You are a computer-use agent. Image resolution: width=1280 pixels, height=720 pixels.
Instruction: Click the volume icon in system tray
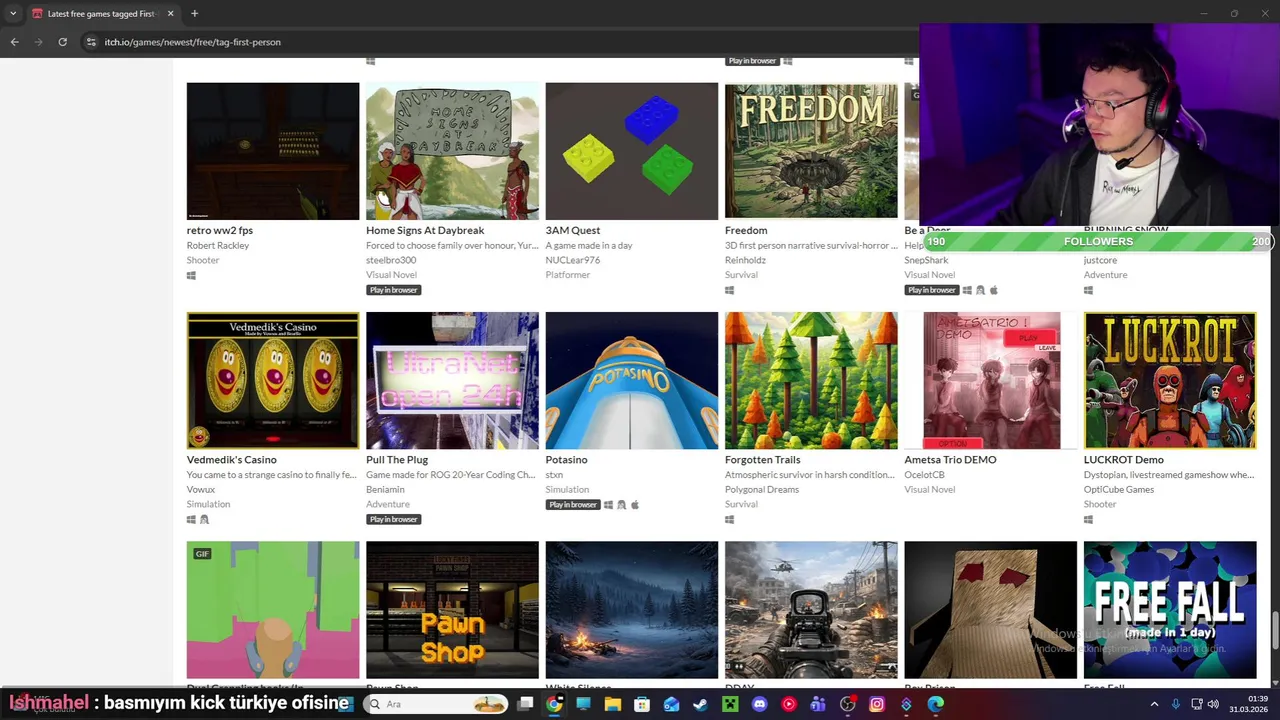1213,704
